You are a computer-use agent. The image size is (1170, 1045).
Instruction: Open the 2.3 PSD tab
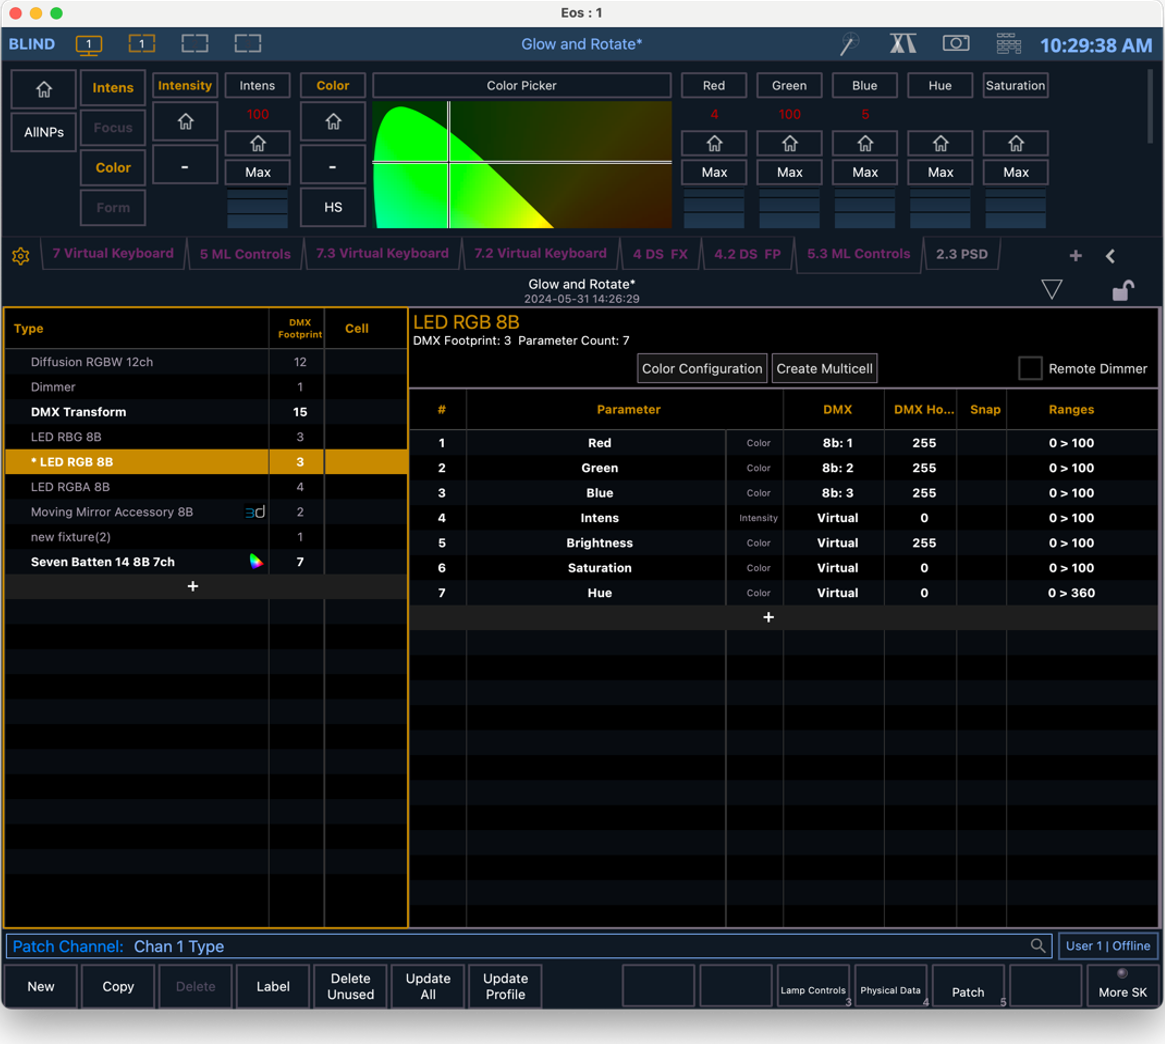pyautogui.click(x=961, y=254)
